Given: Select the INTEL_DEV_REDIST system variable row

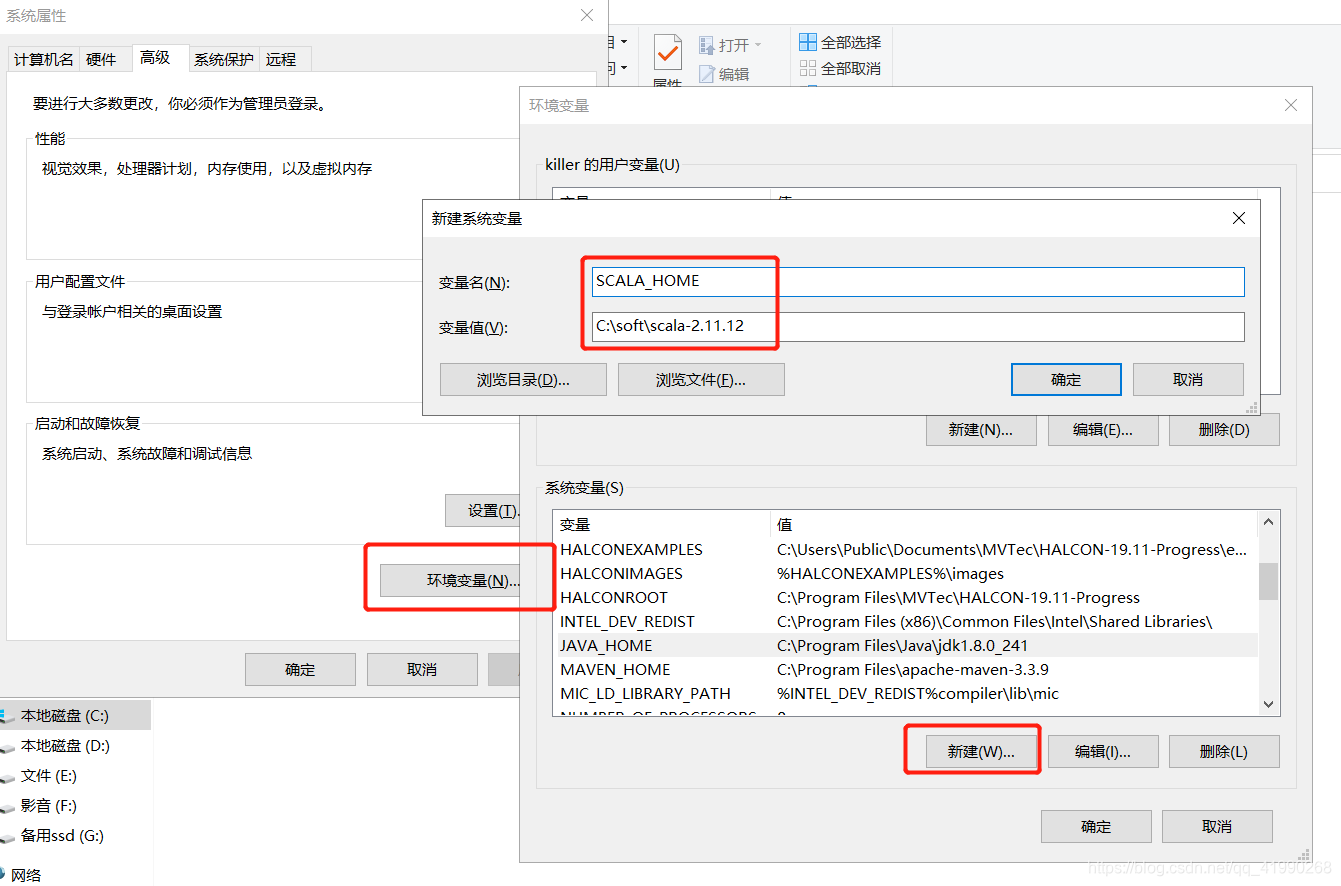Looking at the screenshot, I should point(905,622).
